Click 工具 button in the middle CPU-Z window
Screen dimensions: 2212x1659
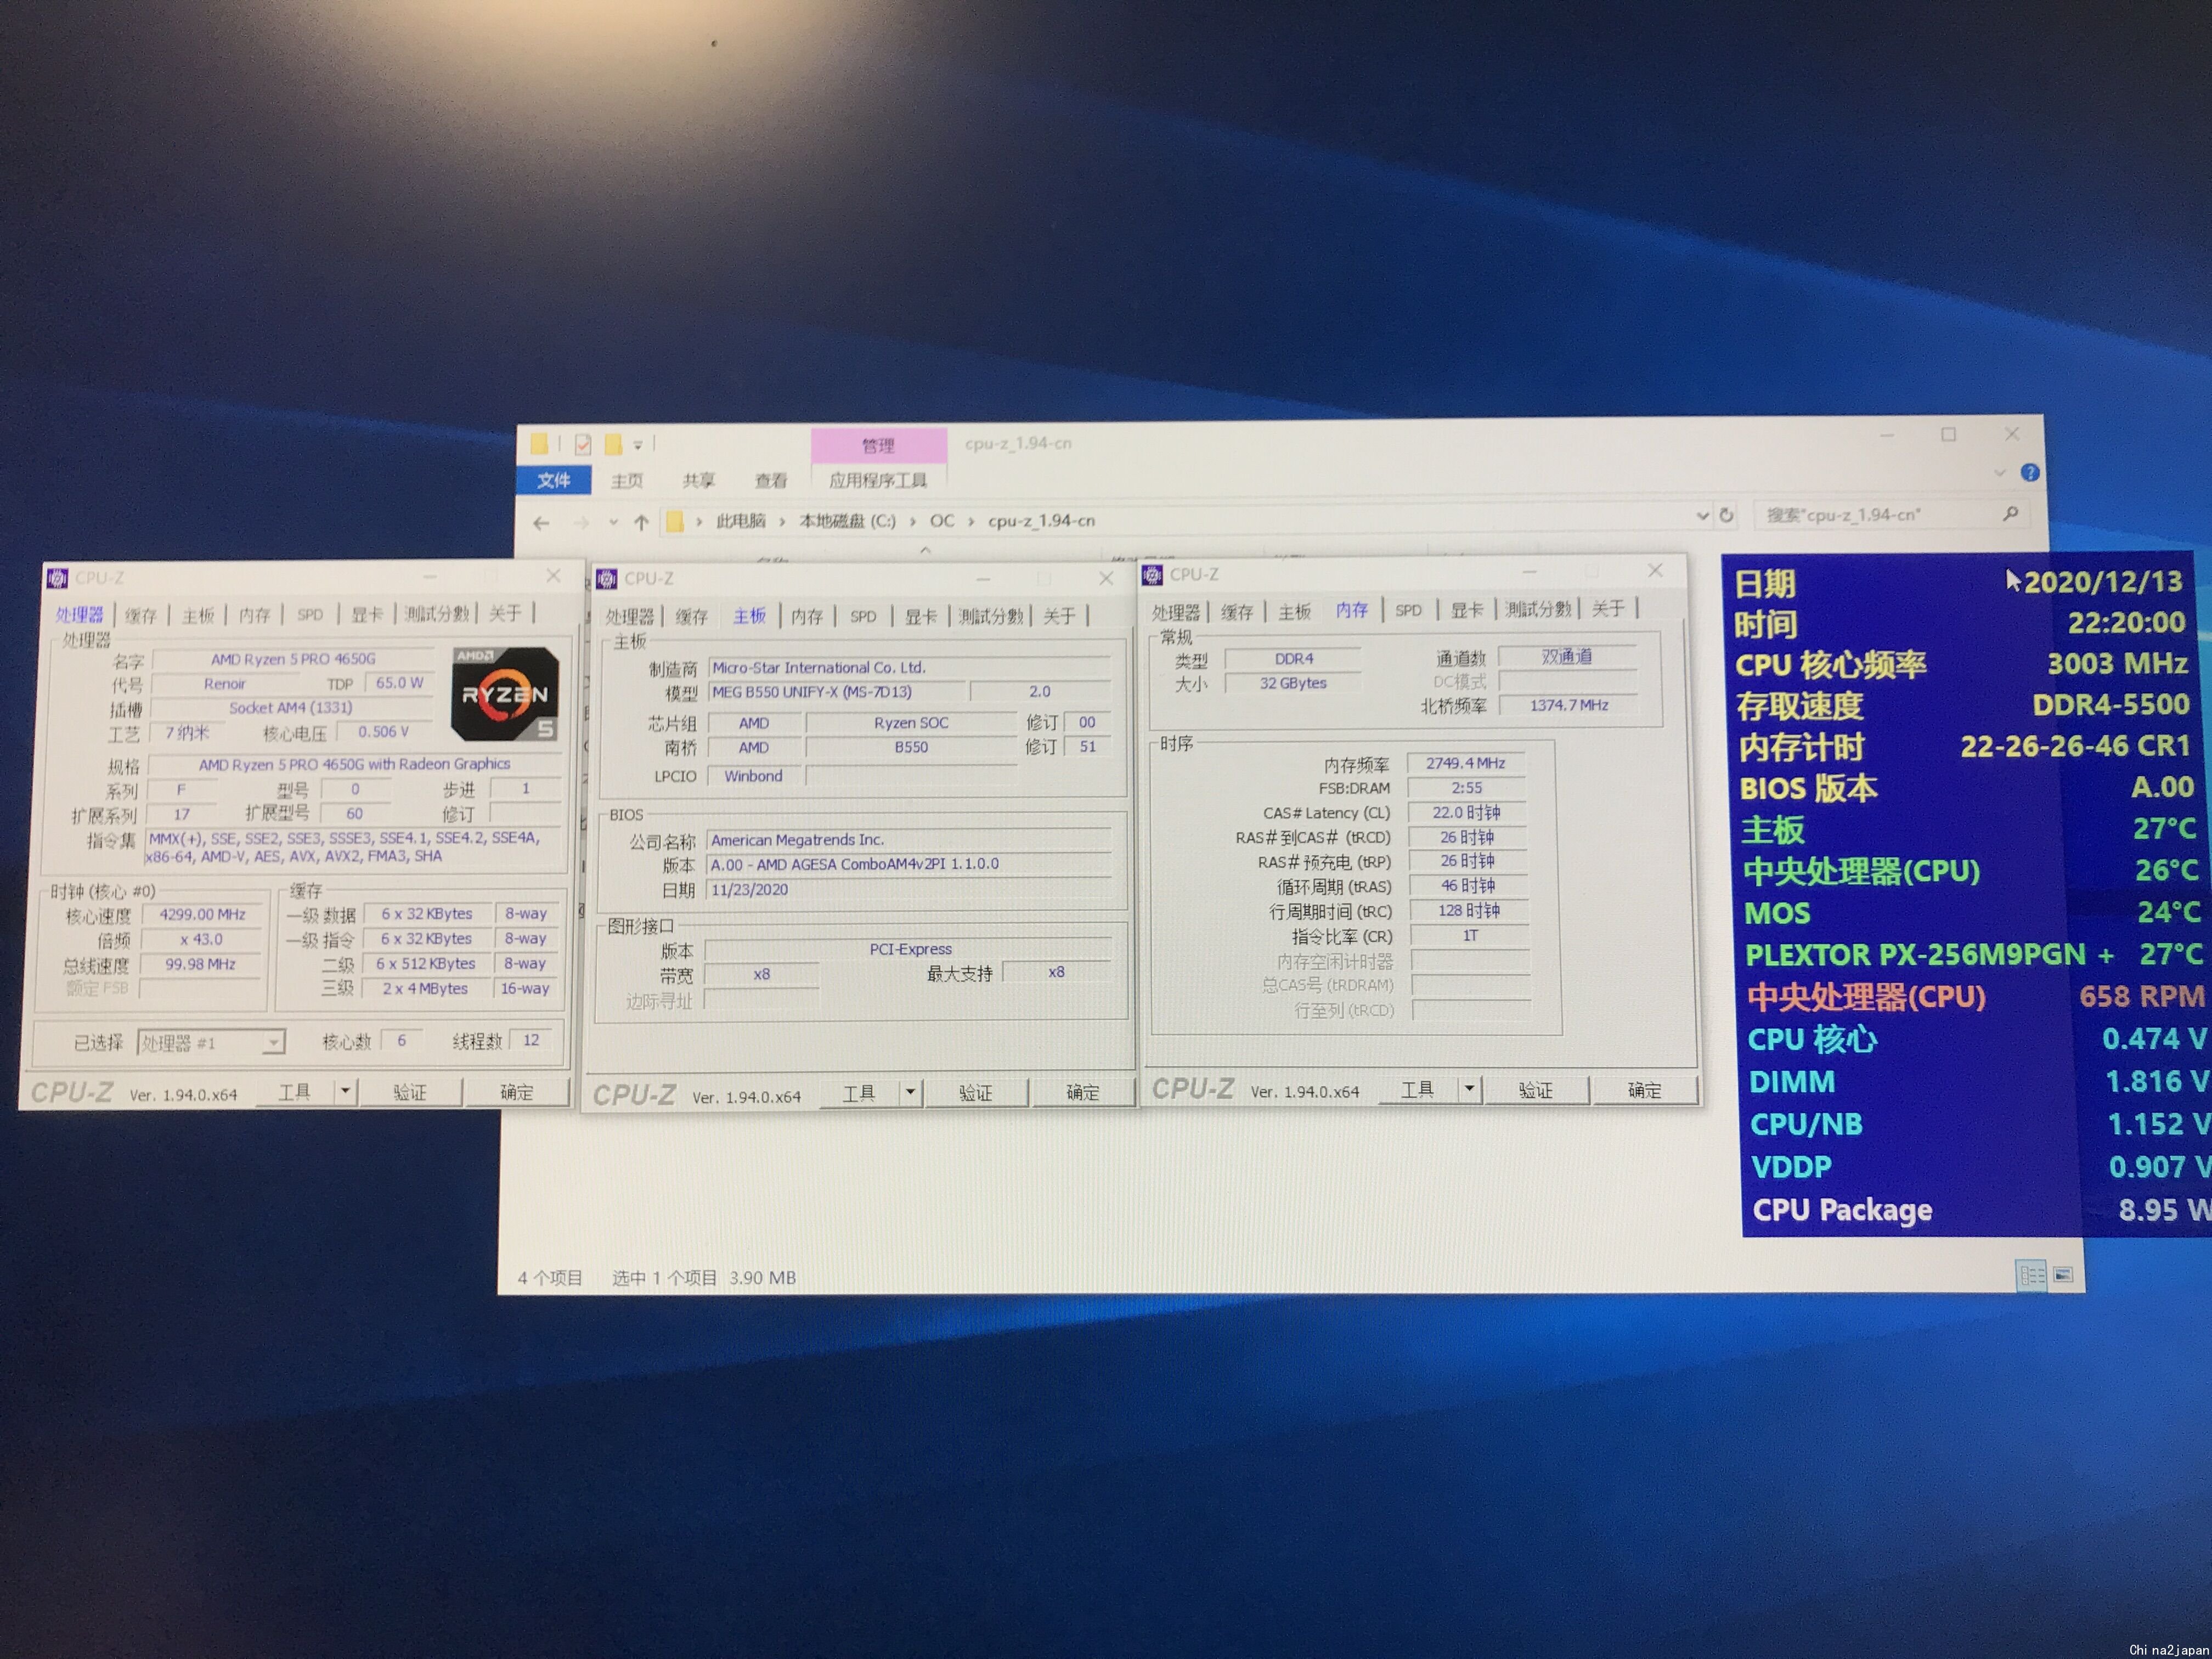point(859,1093)
